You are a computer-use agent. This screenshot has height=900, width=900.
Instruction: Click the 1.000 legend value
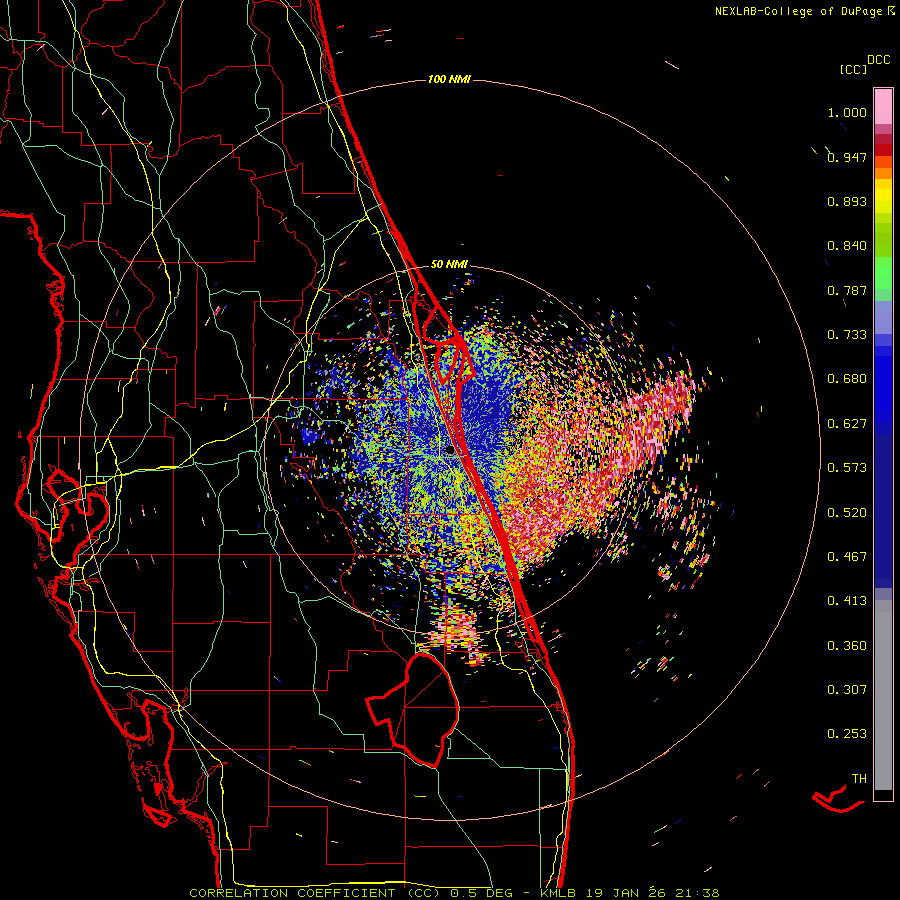847,112
